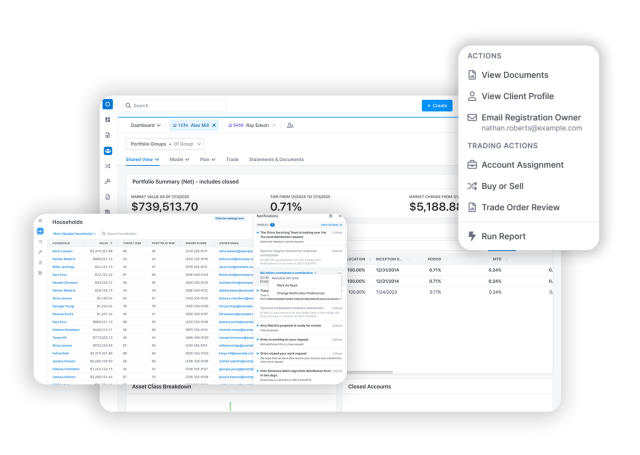Click the $739,513.70 market value figure

[164, 207]
